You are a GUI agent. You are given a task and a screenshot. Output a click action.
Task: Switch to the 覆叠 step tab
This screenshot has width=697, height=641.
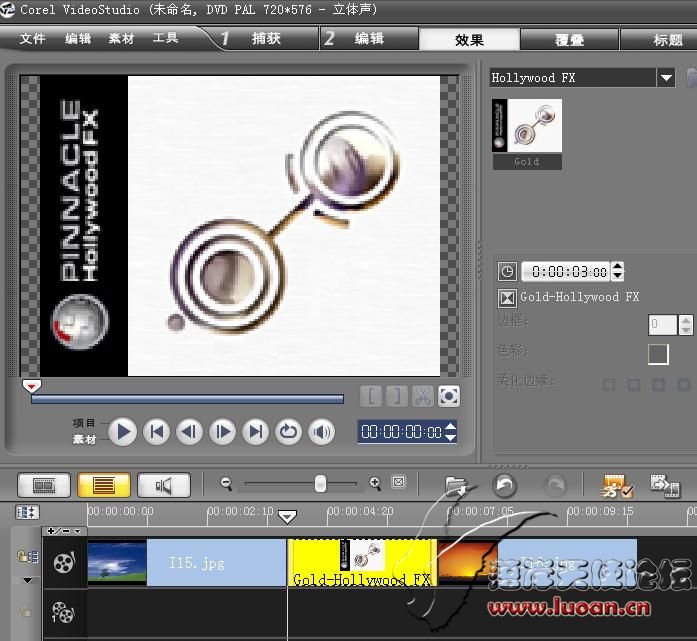pyautogui.click(x=569, y=40)
